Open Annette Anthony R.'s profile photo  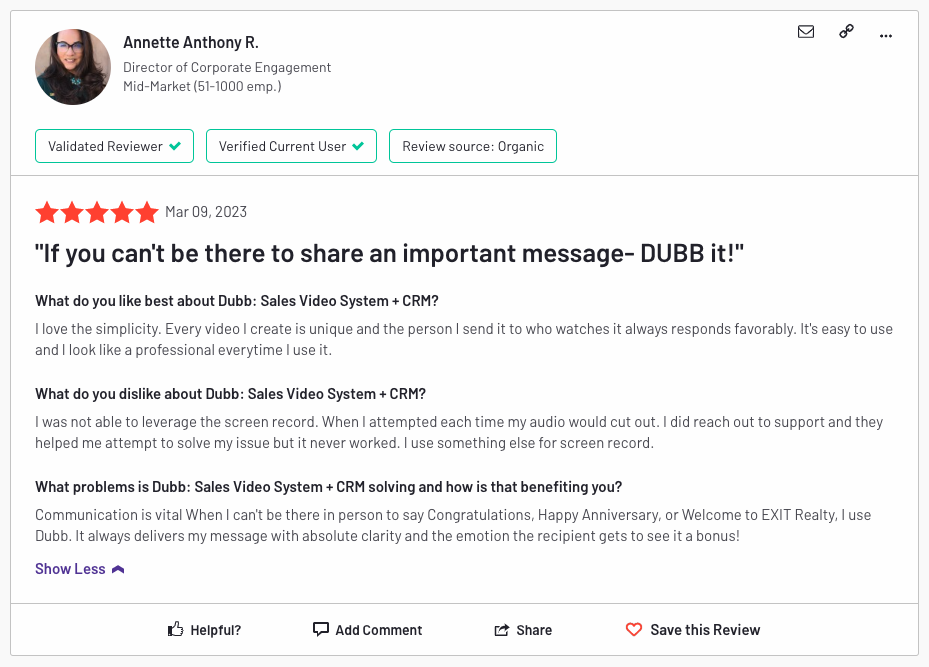click(73, 67)
